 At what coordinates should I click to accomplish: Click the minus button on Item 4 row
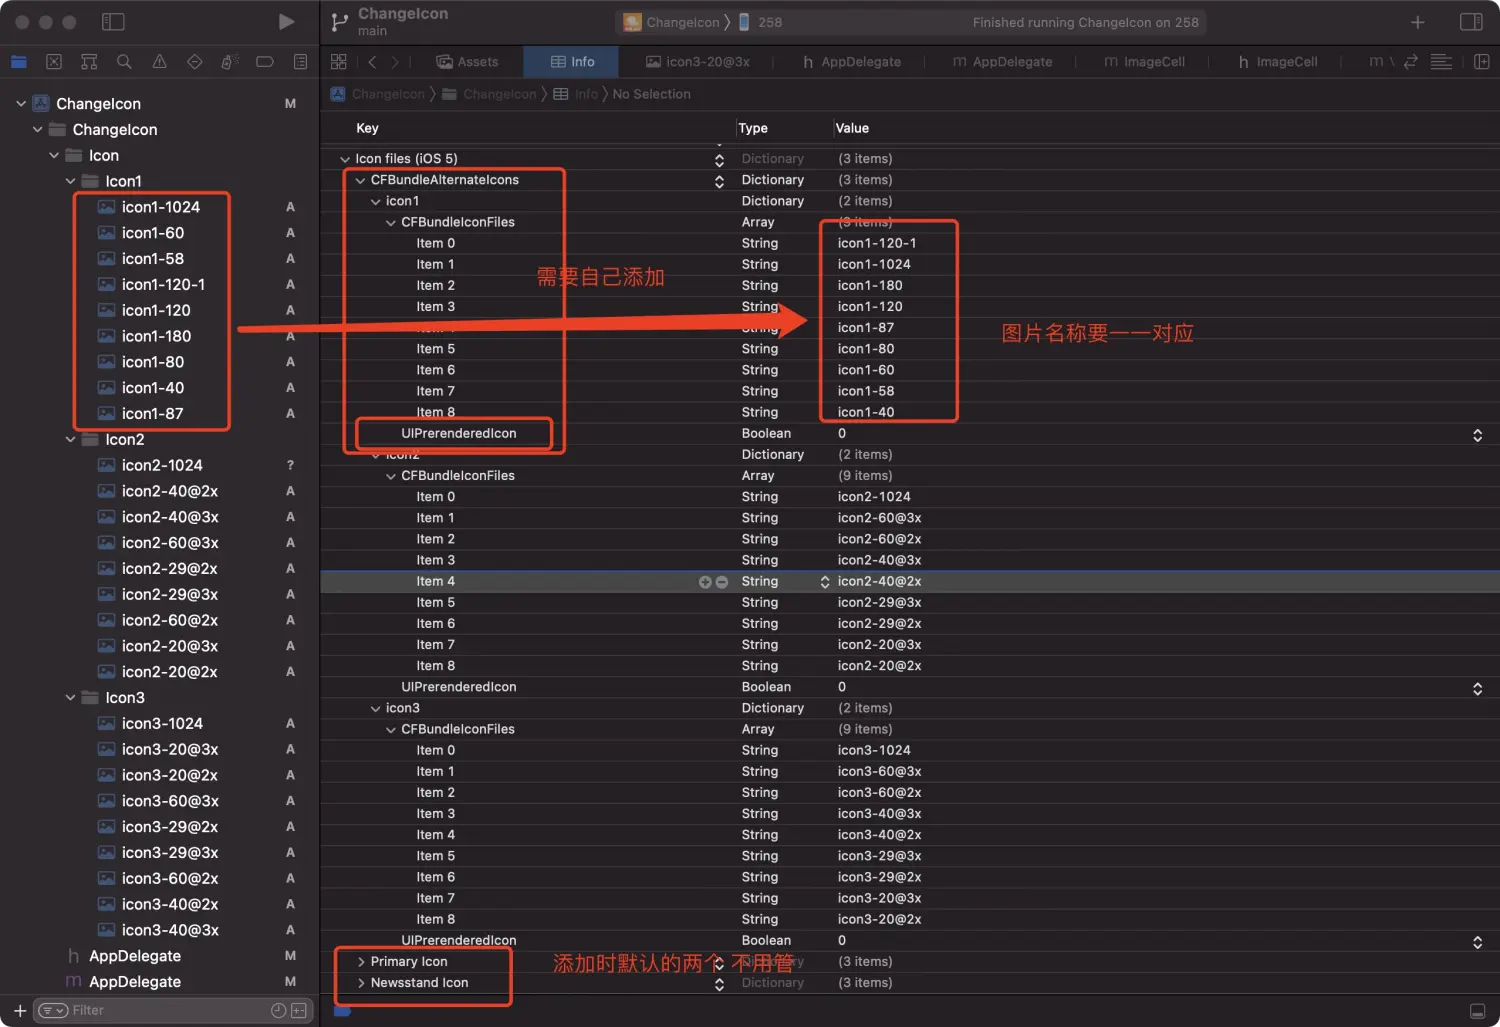722,582
